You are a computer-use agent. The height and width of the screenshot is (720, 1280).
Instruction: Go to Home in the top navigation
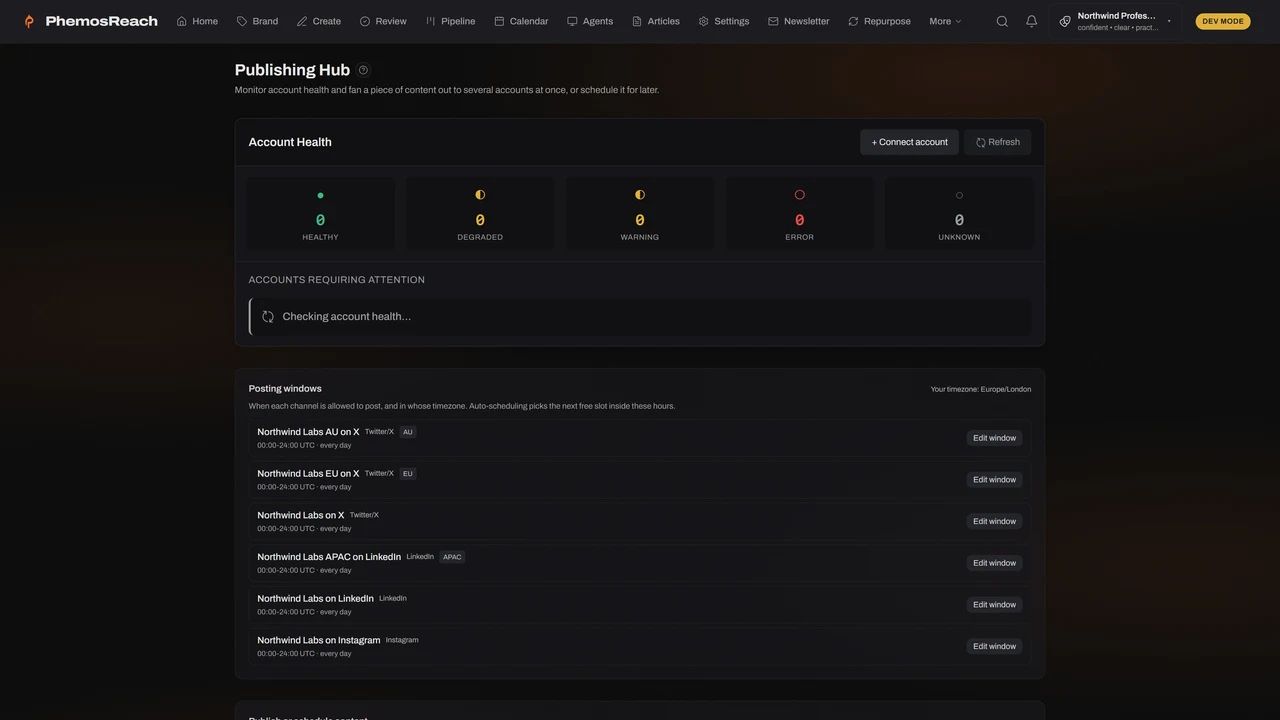[x=197, y=21]
